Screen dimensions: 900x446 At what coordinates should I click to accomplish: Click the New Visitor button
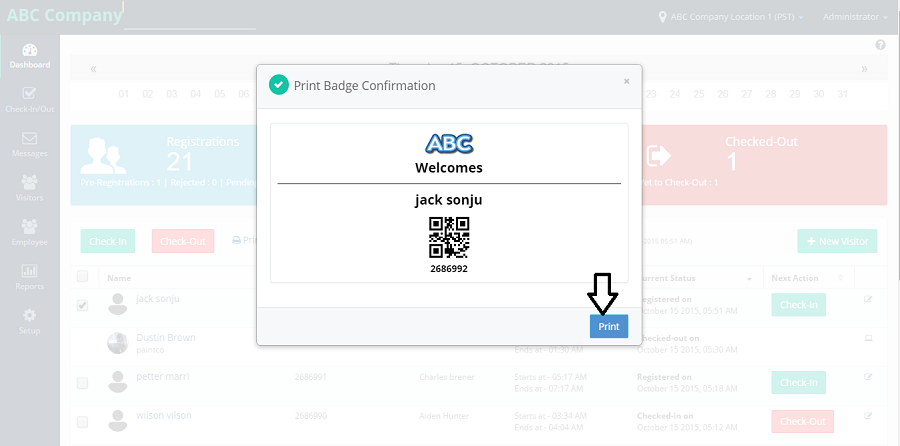point(837,241)
